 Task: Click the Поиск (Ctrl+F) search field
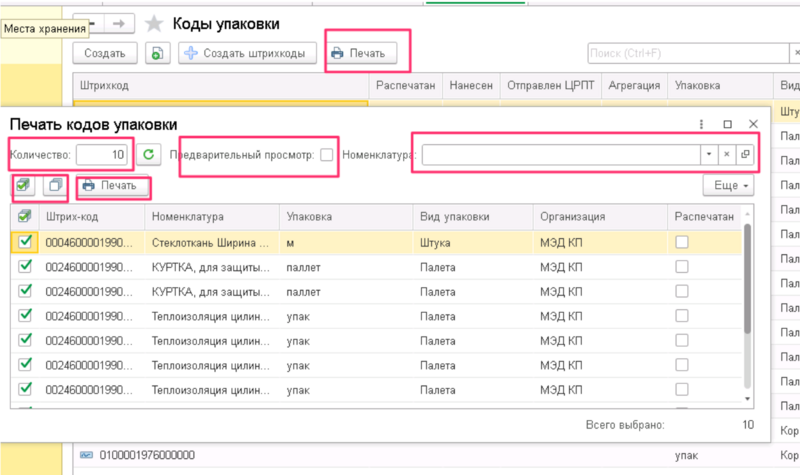[x=688, y=53]
